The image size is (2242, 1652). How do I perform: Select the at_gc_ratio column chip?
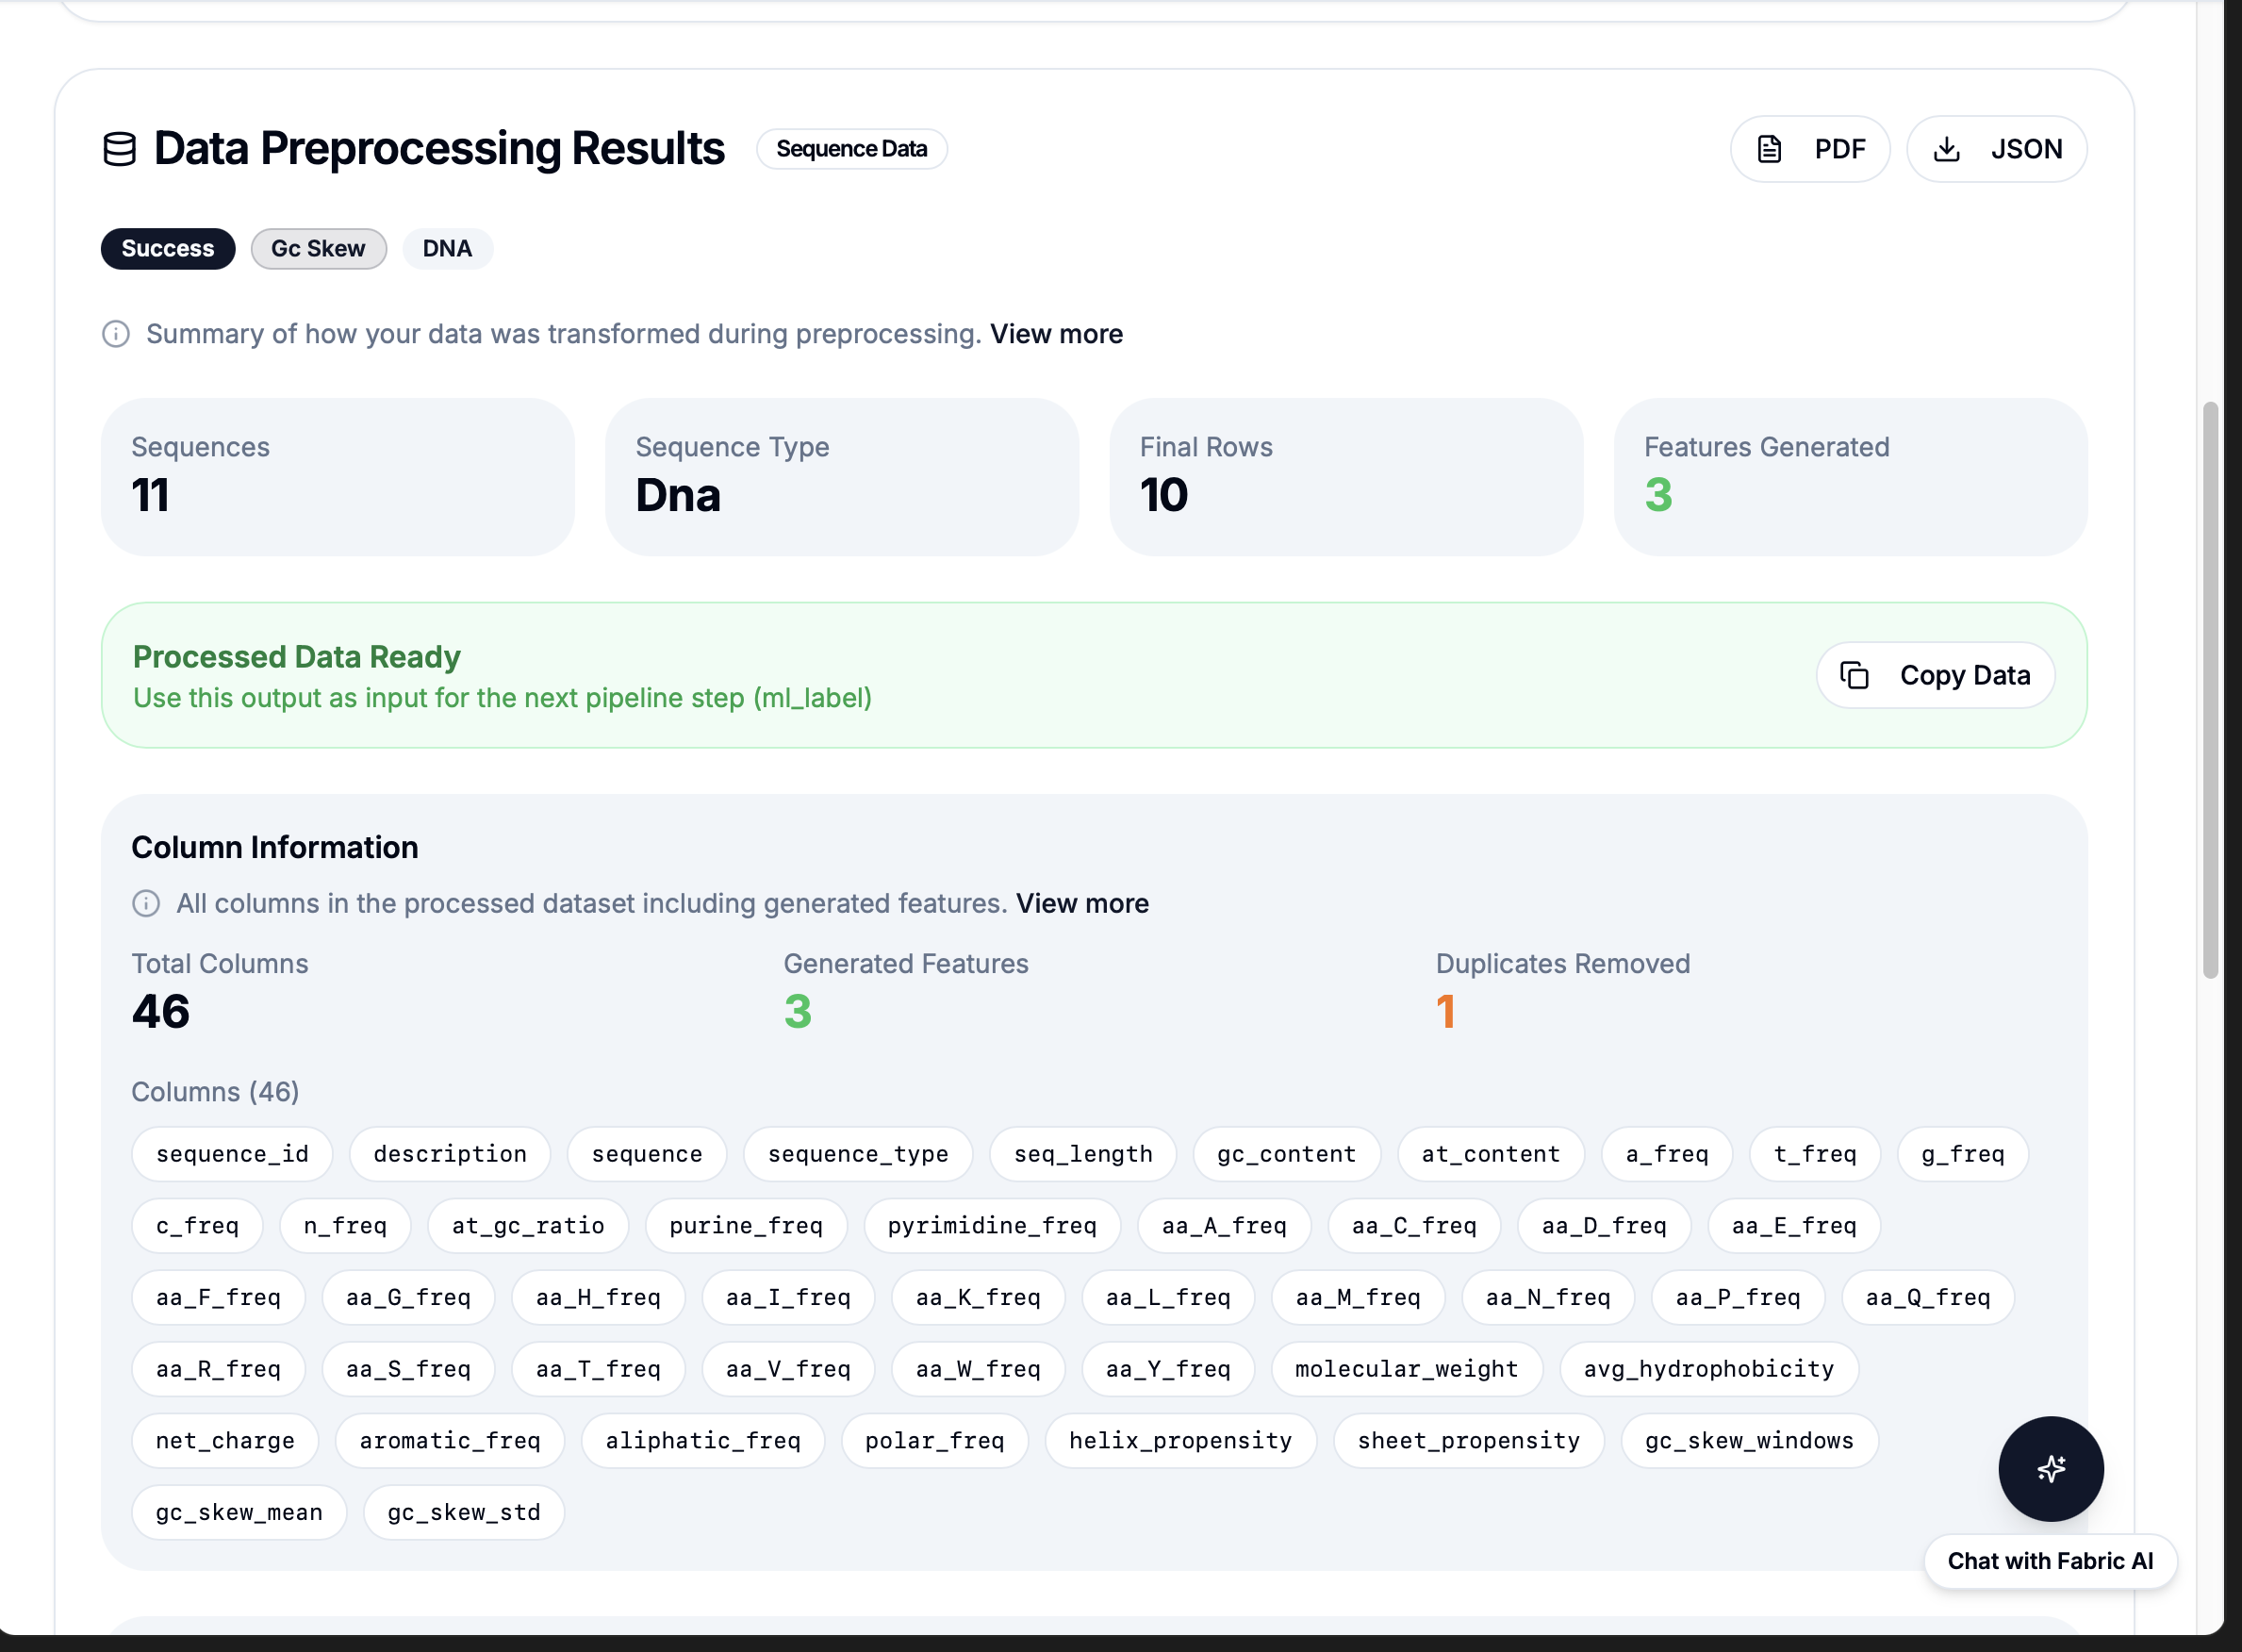tap(528, 1226)
